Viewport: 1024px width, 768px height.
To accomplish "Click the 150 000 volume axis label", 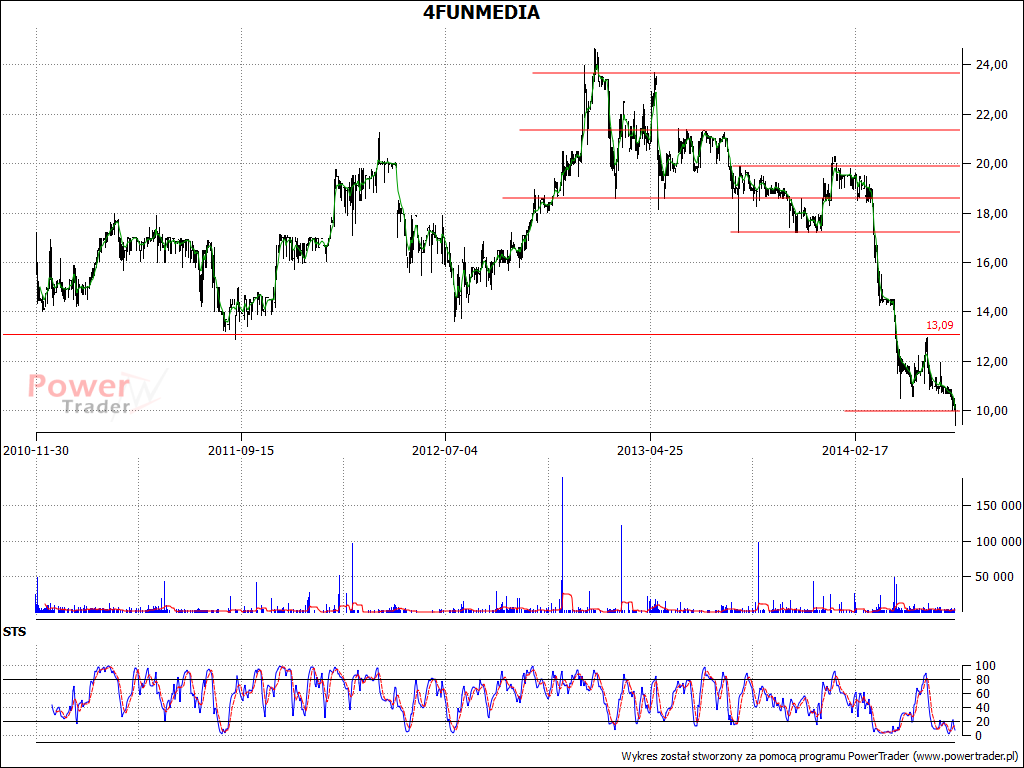I will (x=999, y=506).
